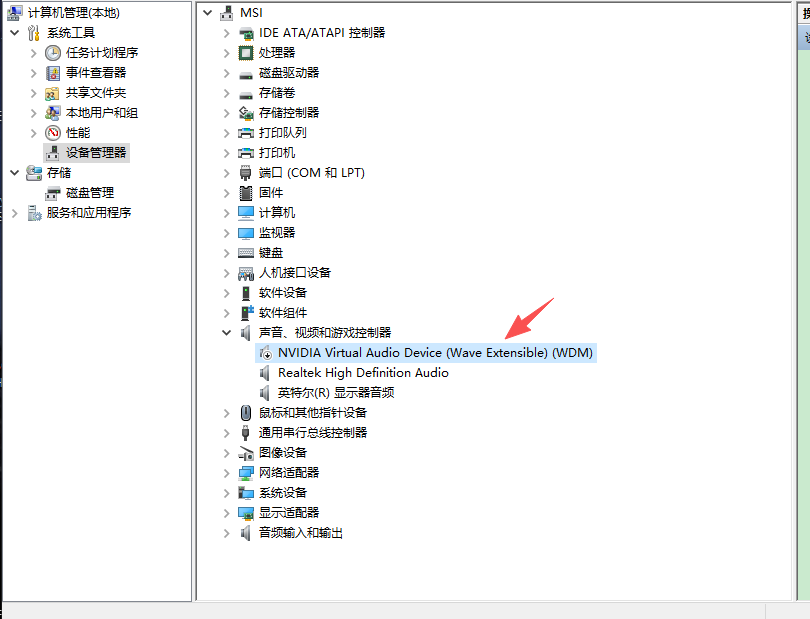Collapse the MSI computer root node
The width and height of the screenshot is (810, 619).
click(x=207, y=13)
